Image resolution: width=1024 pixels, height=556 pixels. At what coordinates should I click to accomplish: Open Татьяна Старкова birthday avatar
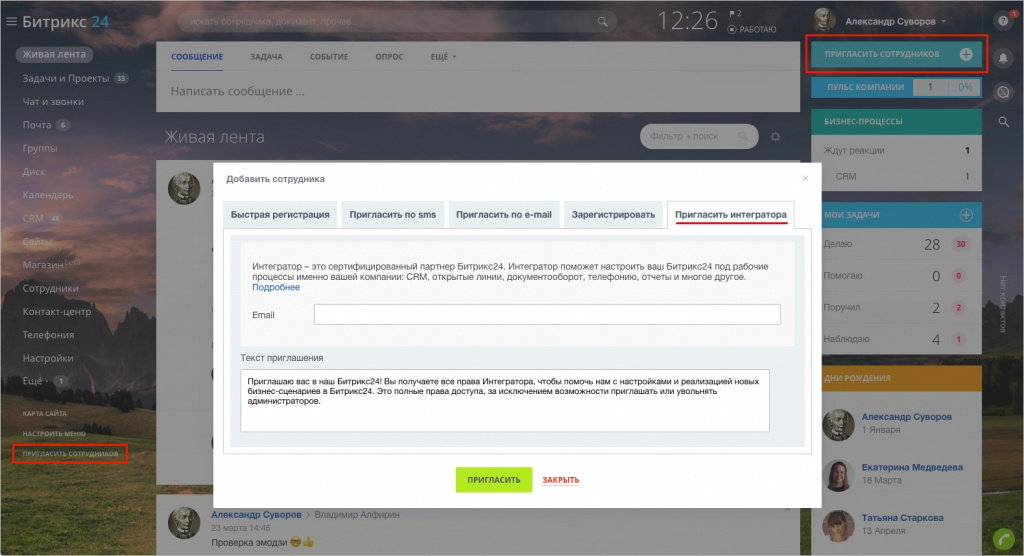(x=838, y=525)
